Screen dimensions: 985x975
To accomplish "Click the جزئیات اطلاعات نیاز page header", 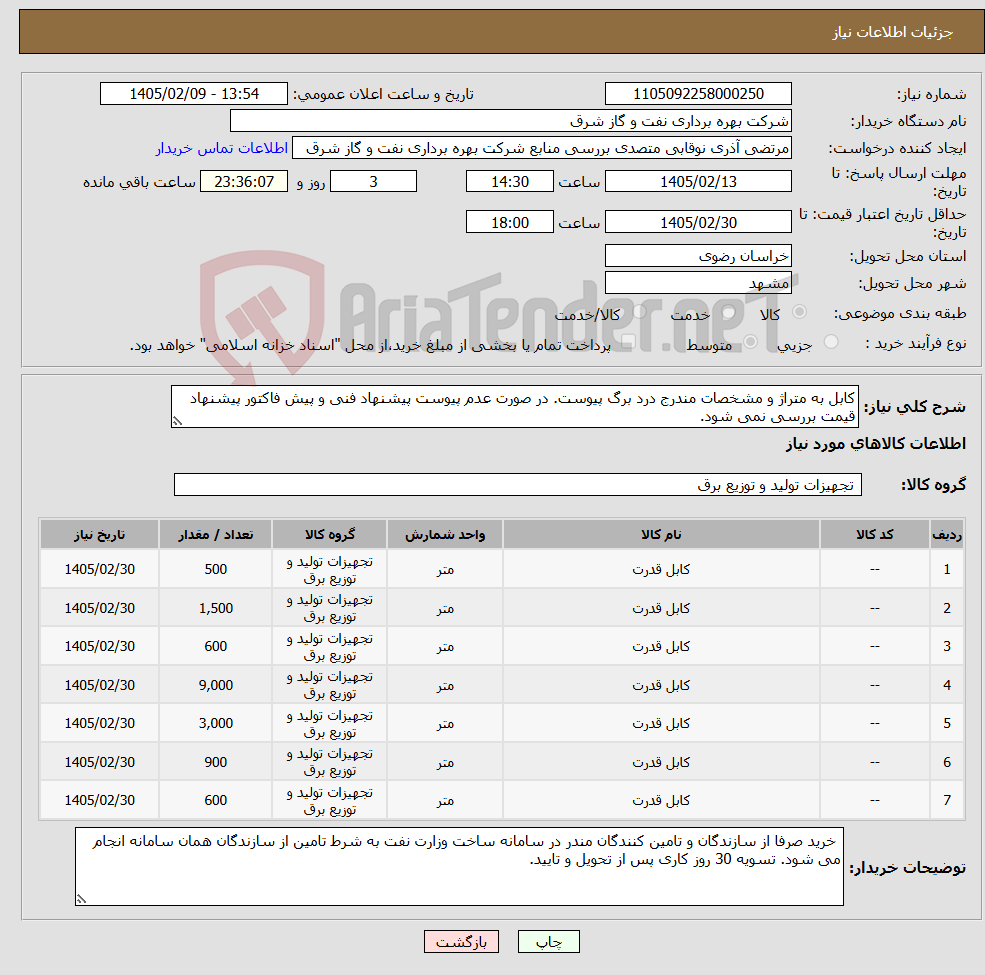I will pos(893,32).
